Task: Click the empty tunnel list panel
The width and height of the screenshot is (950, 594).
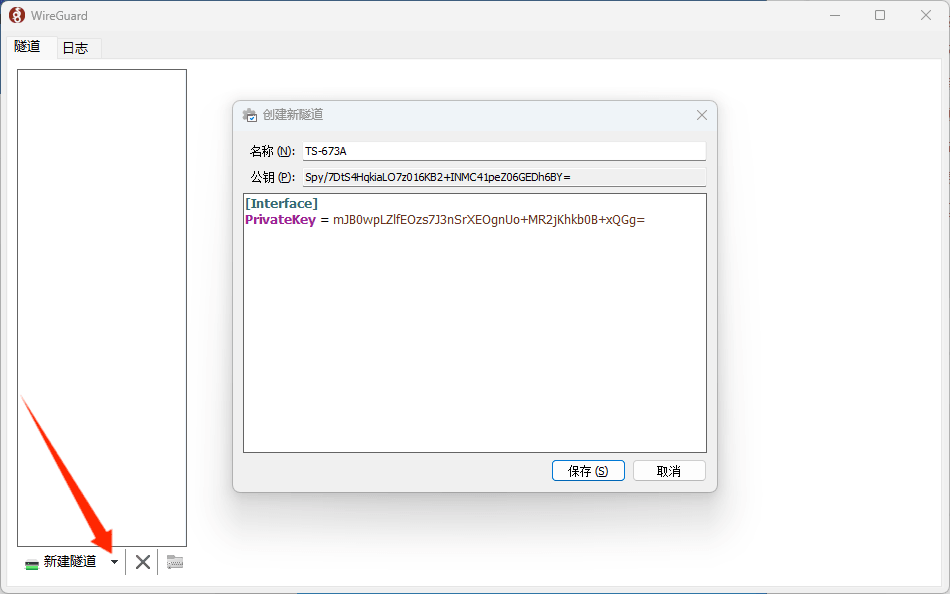Action: (102, 308)
